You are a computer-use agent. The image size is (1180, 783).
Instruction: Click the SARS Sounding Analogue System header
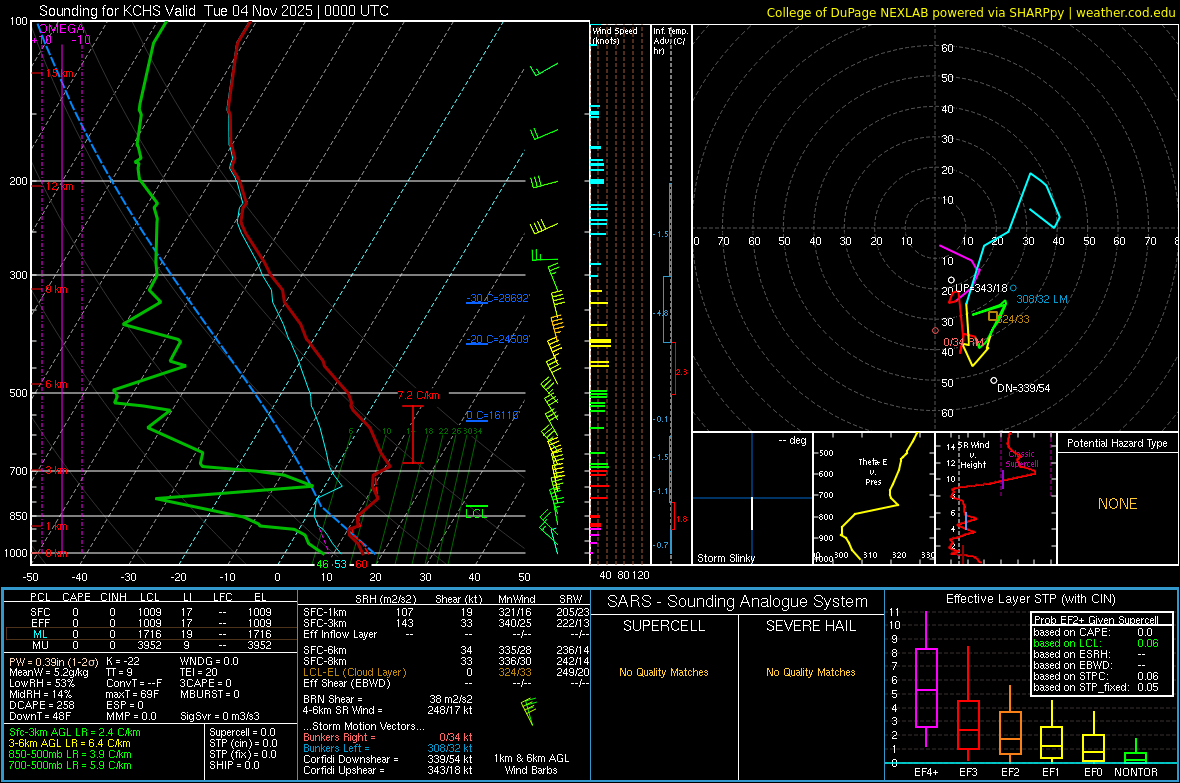point(737,602)
